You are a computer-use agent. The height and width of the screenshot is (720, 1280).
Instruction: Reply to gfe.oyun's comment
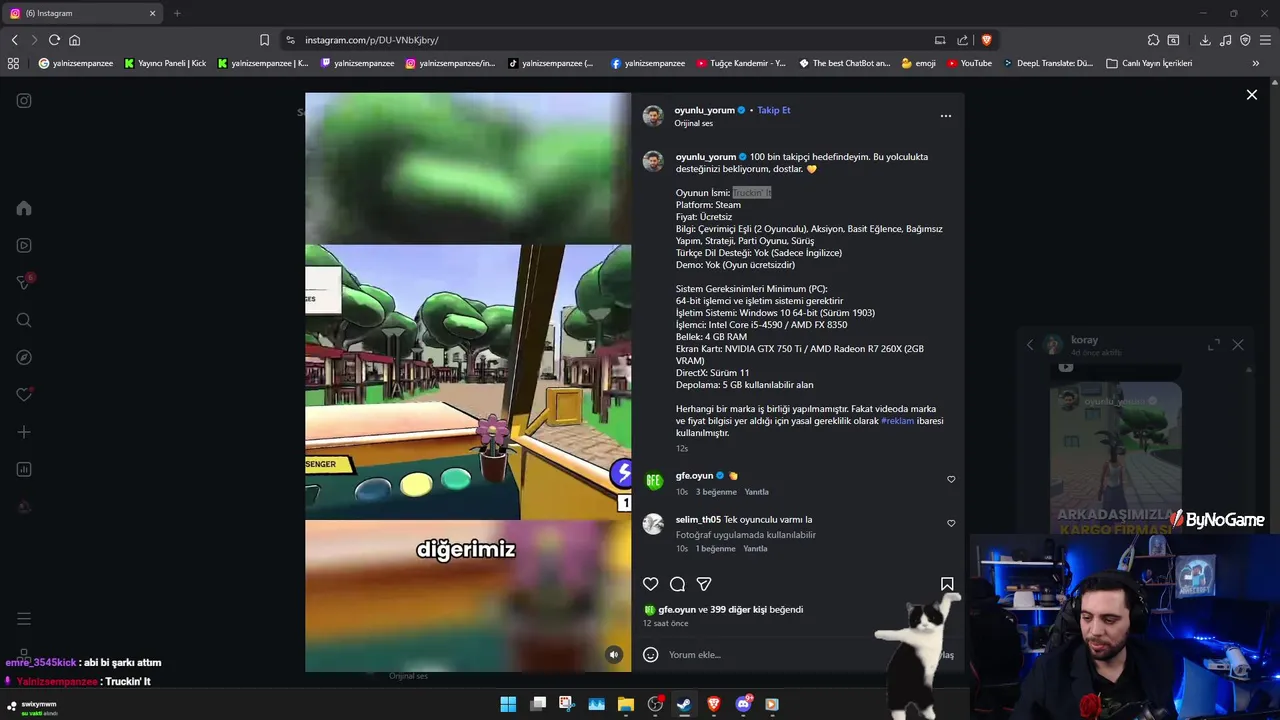(756, 492)
